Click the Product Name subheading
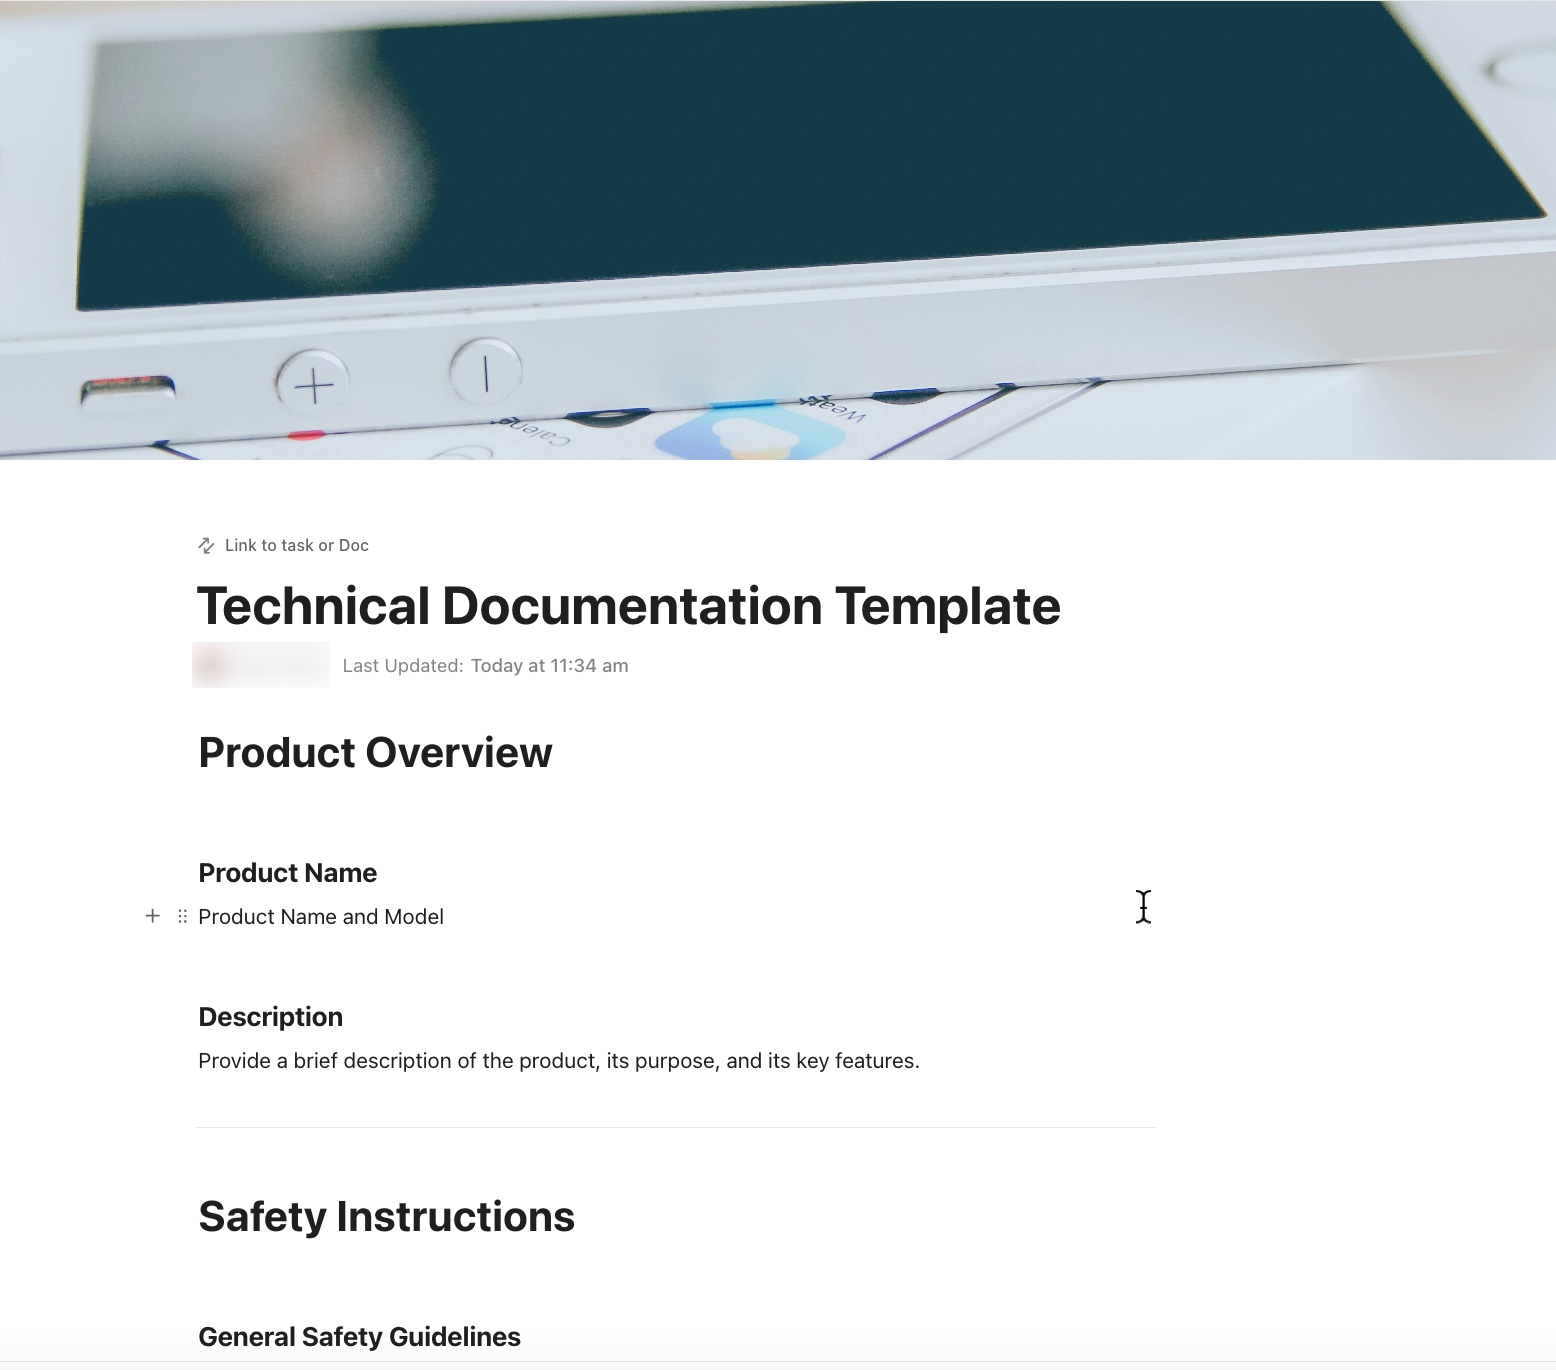 (x=288, y=872)
